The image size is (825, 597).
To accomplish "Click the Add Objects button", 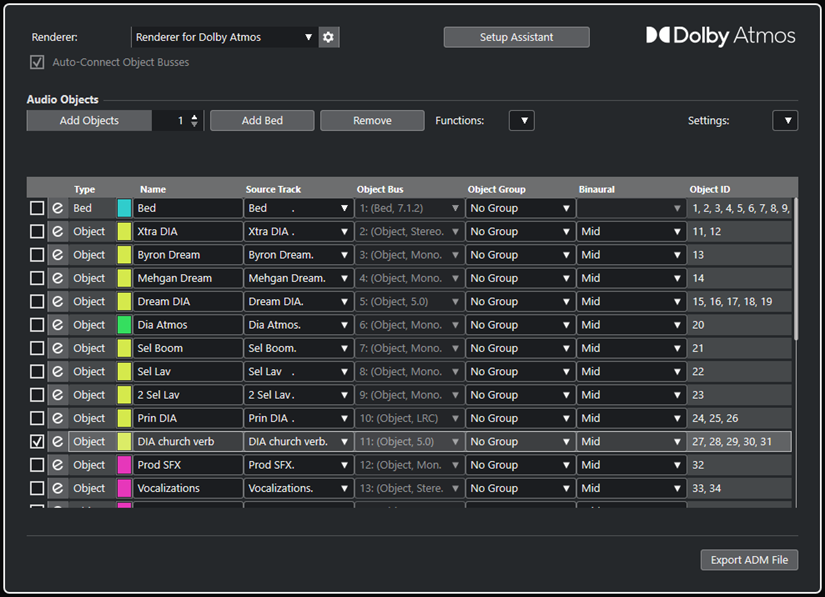I will pos(89,120).
